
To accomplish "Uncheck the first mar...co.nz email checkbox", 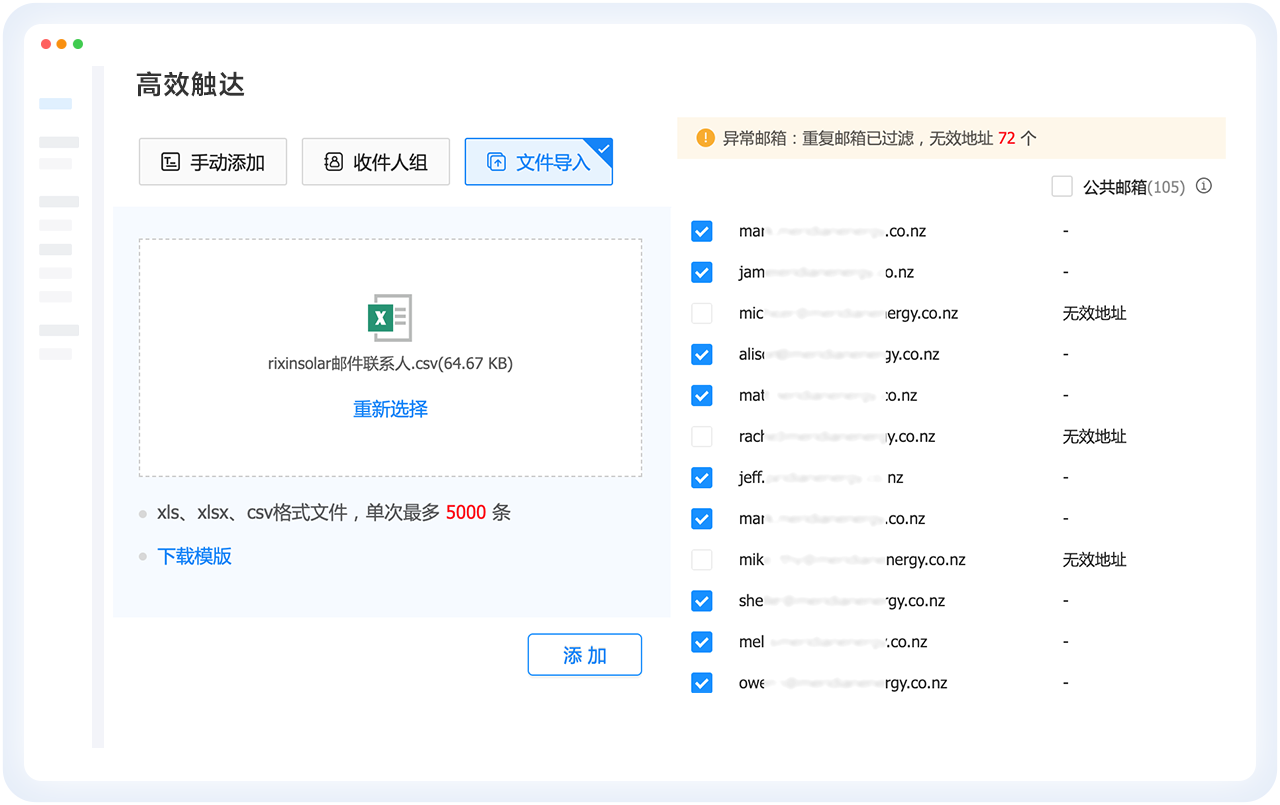I will [702, 231].
